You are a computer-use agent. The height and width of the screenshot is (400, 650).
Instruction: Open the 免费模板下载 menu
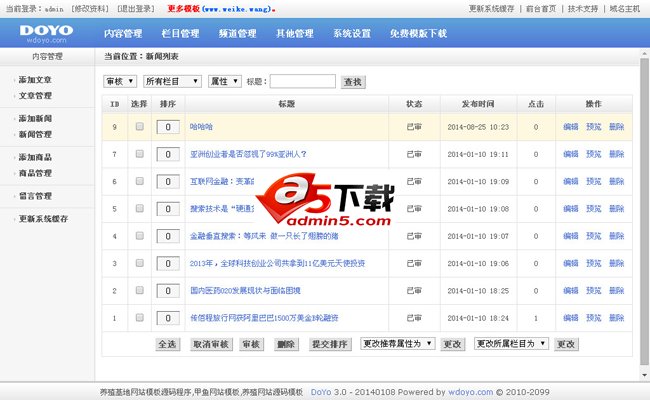tap(418, 34)
